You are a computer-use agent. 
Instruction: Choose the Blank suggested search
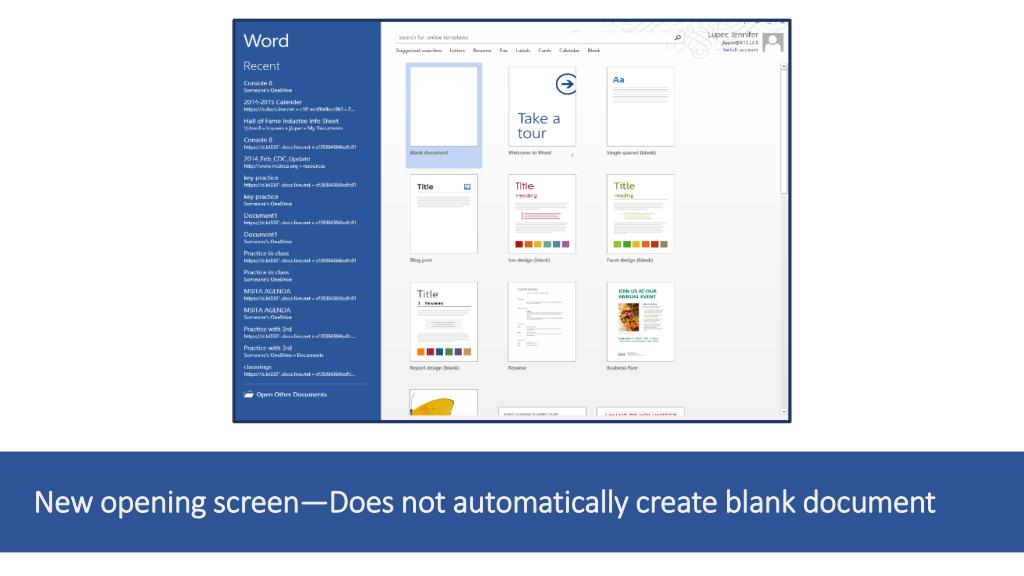[x=594, y=50]
